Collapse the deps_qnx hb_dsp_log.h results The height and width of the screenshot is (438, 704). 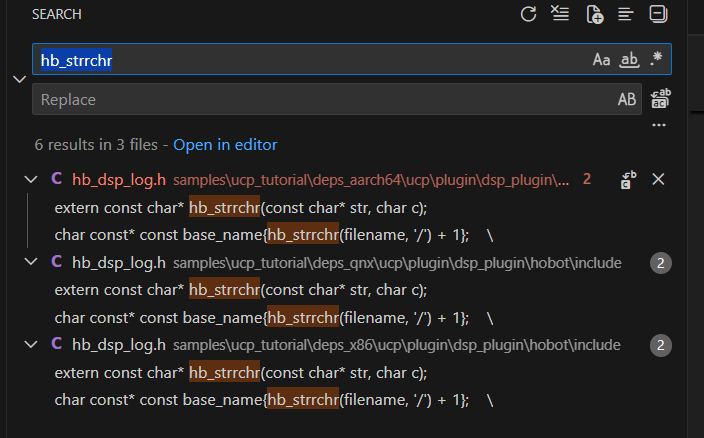(31, 263)
